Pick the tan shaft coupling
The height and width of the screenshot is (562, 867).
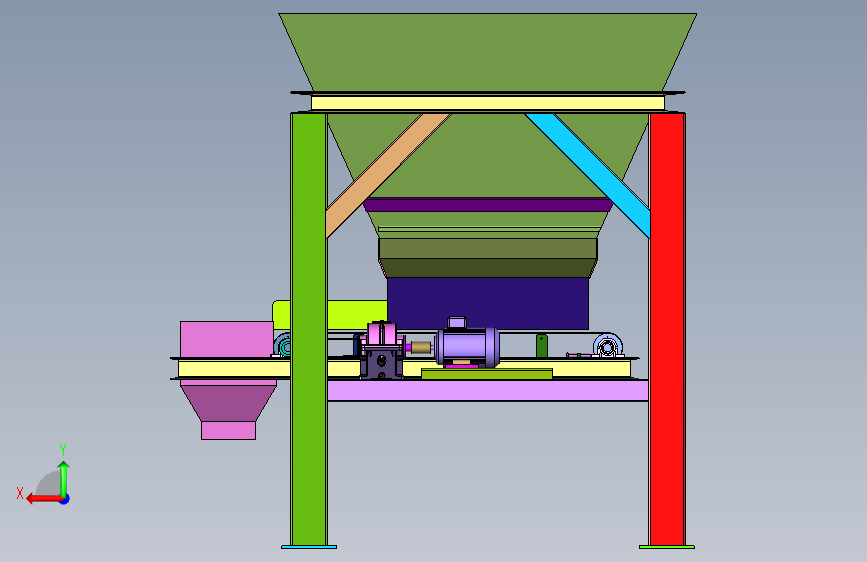[421, 347]
